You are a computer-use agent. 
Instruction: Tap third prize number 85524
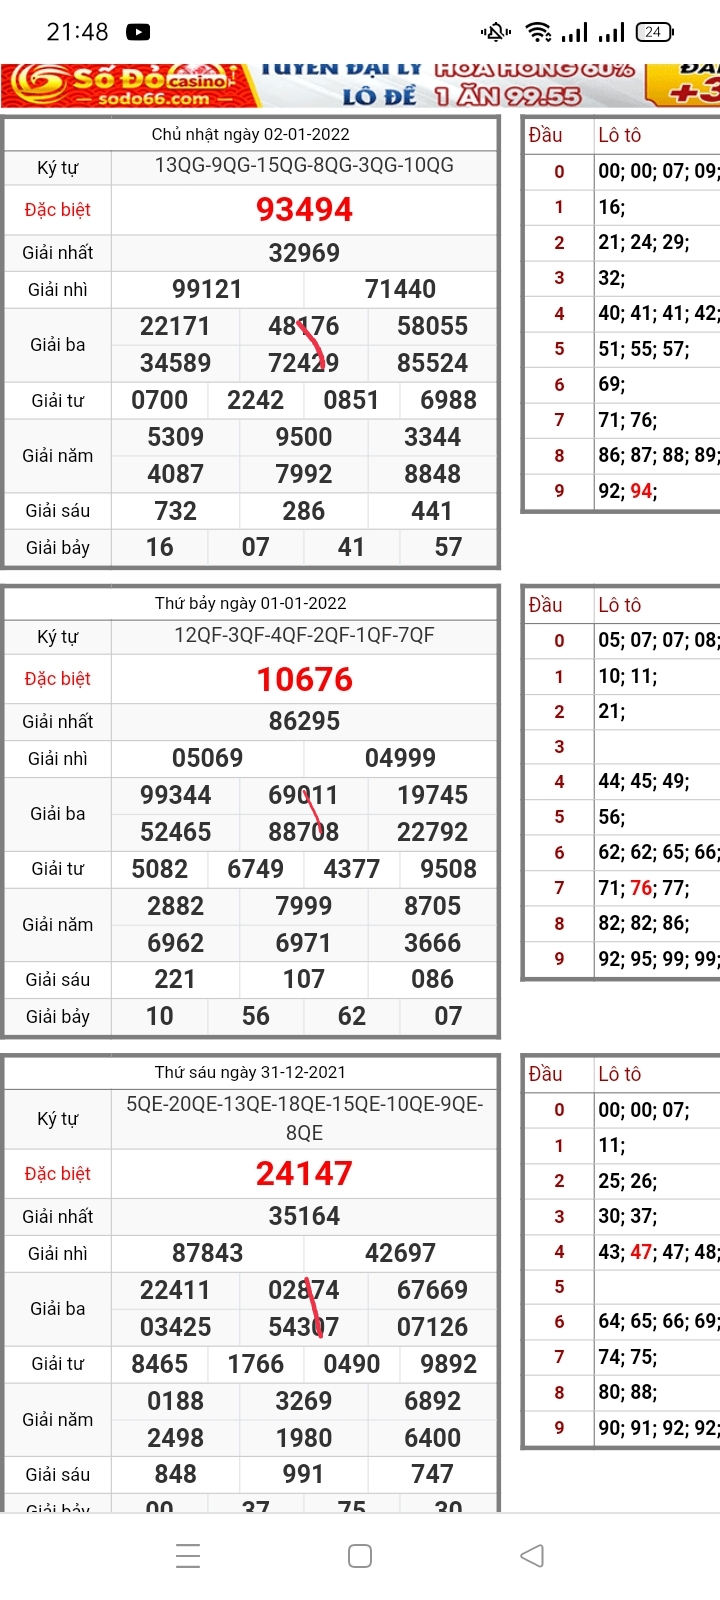point(432,362)
